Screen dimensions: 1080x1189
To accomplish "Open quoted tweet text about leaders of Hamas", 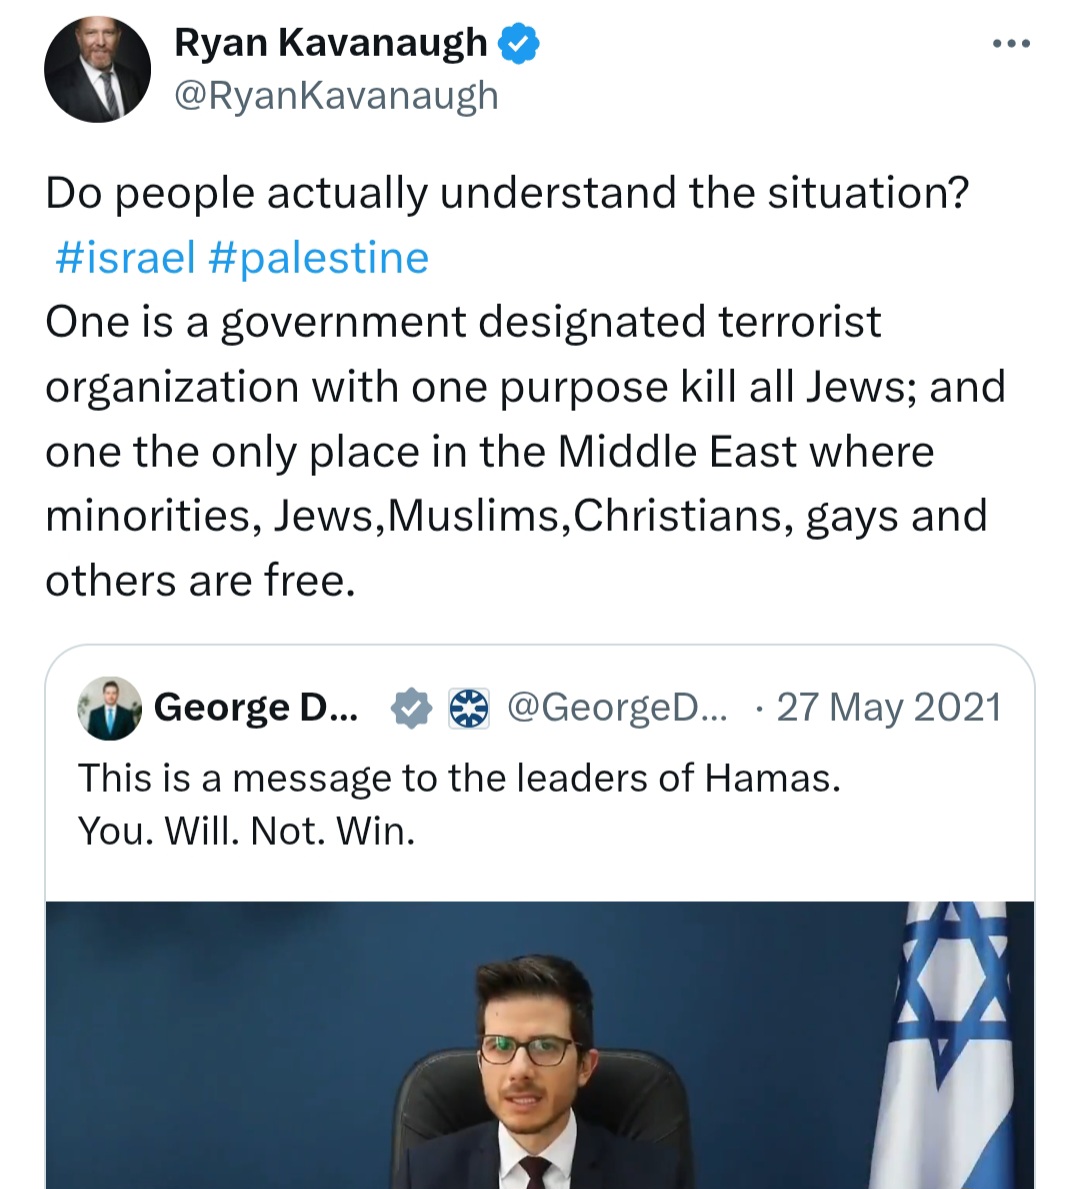I will click(x=460, y=778).
